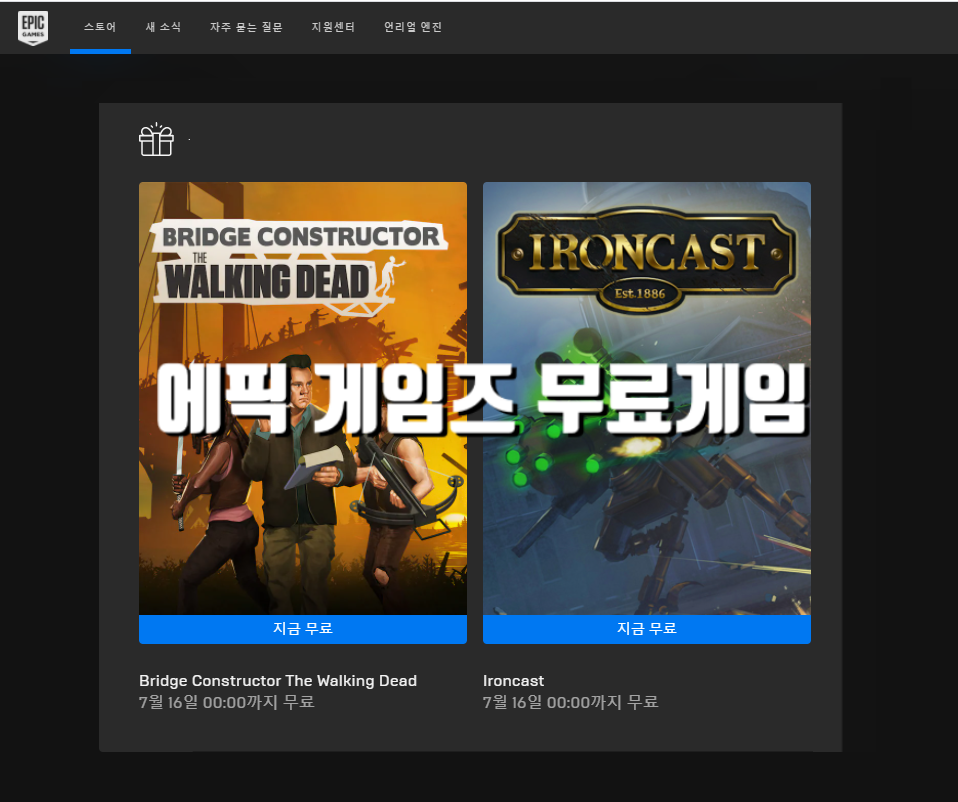Open the 자주 묻는 질문 tab
Viewport: 958px width, 802px height.
click(246, 27)
